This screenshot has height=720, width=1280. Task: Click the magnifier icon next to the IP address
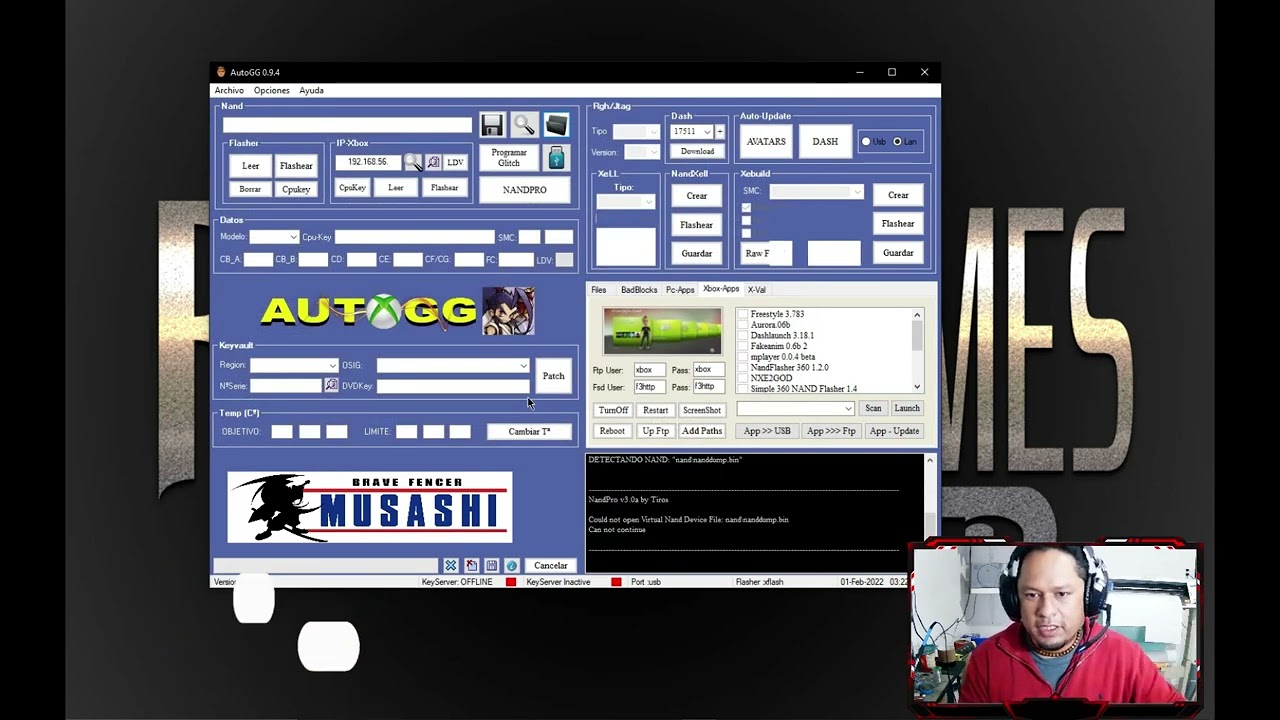[x=412, y=162]
